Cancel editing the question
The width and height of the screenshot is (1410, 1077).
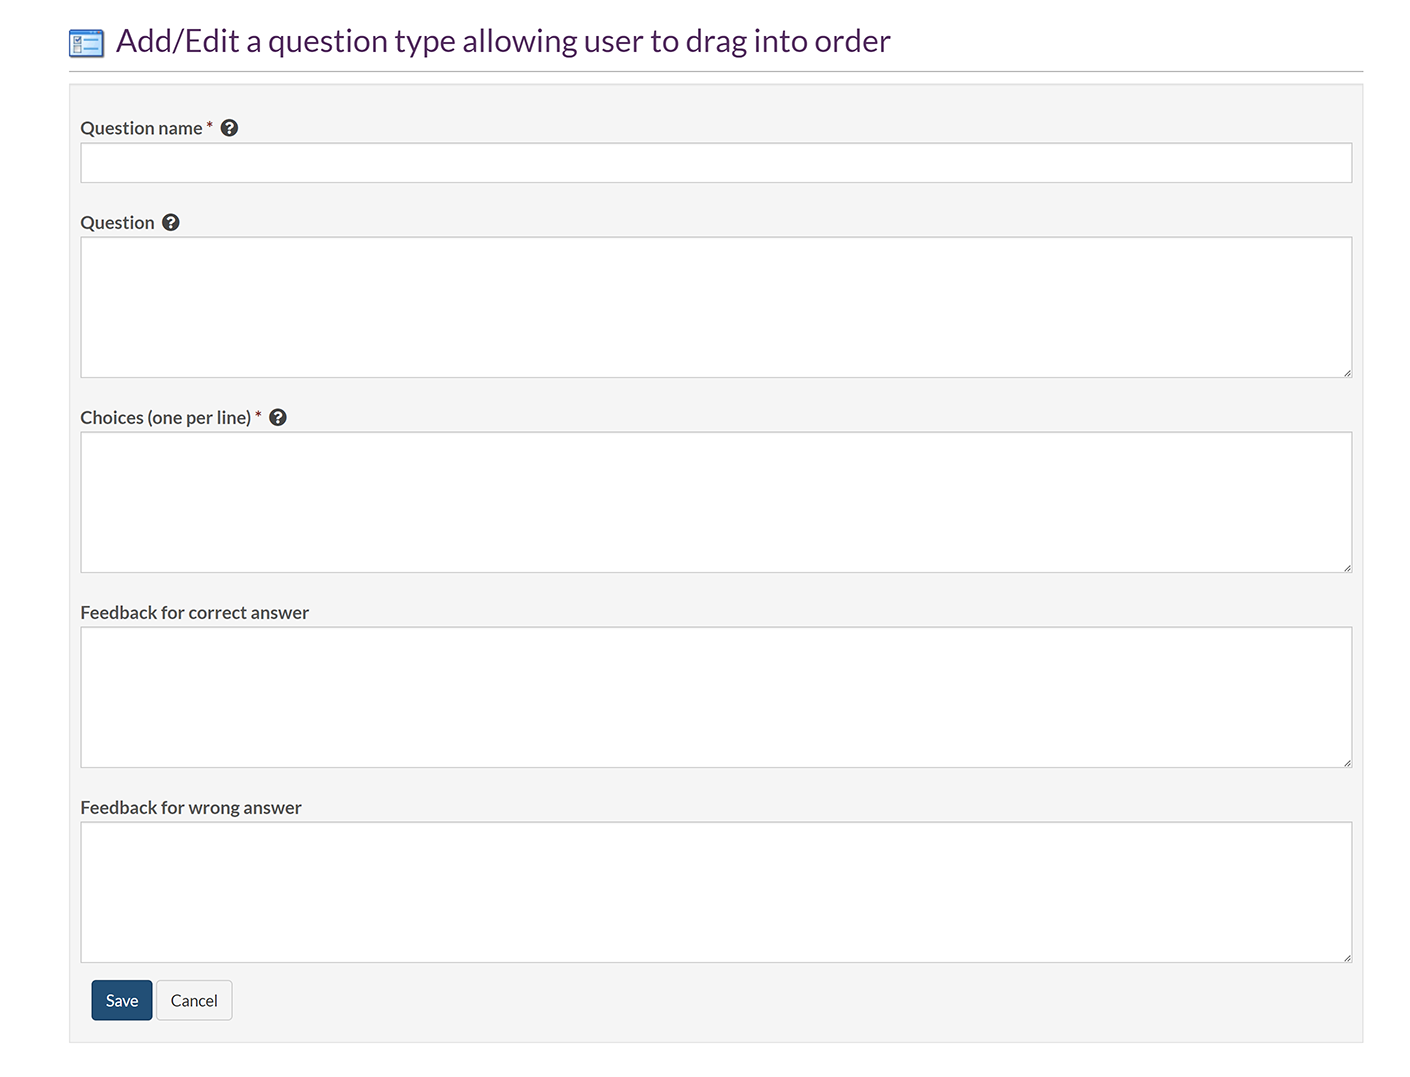194,1000
